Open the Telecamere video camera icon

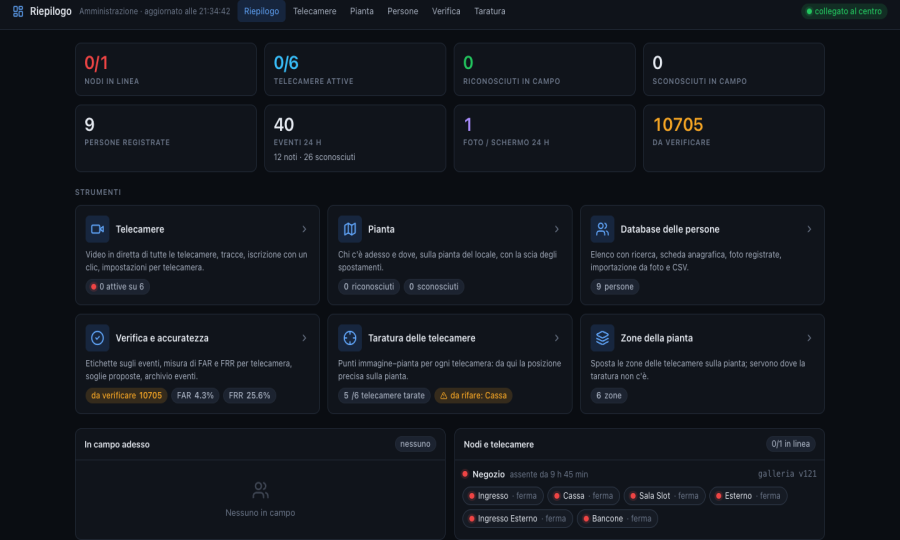98,229
